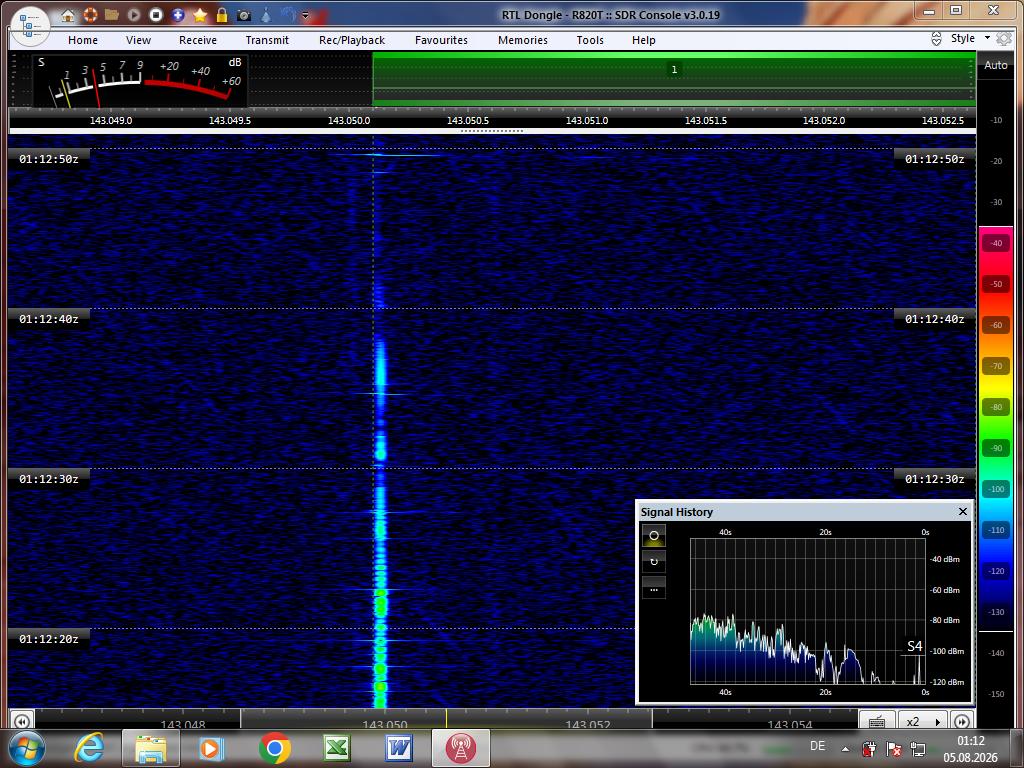Click the Signal History graph area
This screenshot has height=768, width=1024.
[x=808, y=611]
